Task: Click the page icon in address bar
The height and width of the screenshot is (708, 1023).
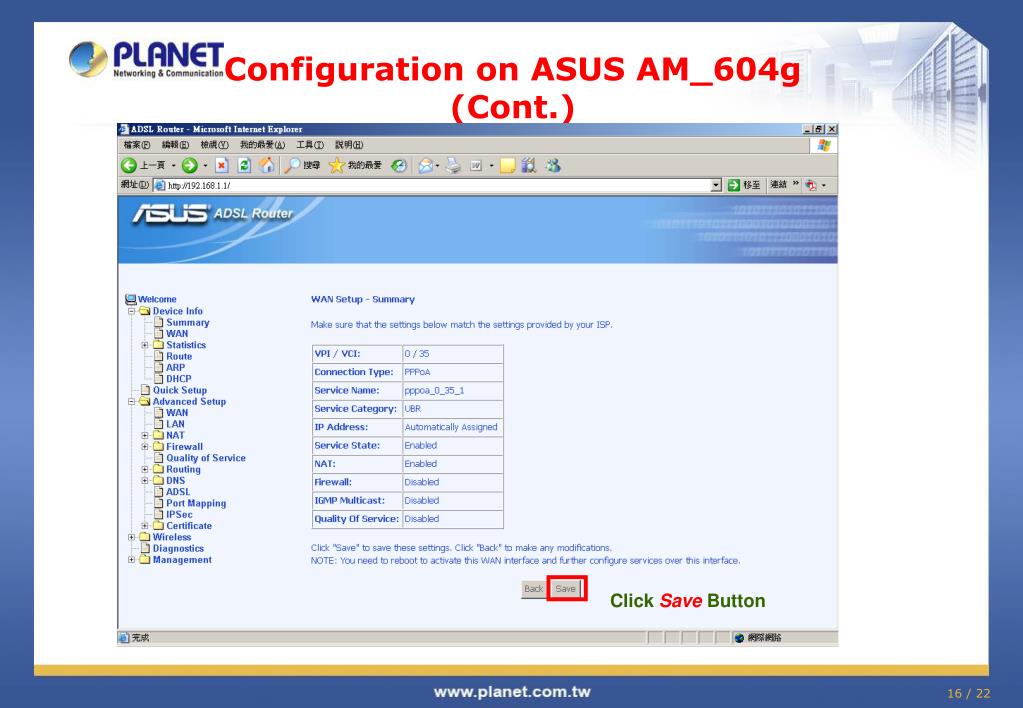Action: (x=160, y=185)
